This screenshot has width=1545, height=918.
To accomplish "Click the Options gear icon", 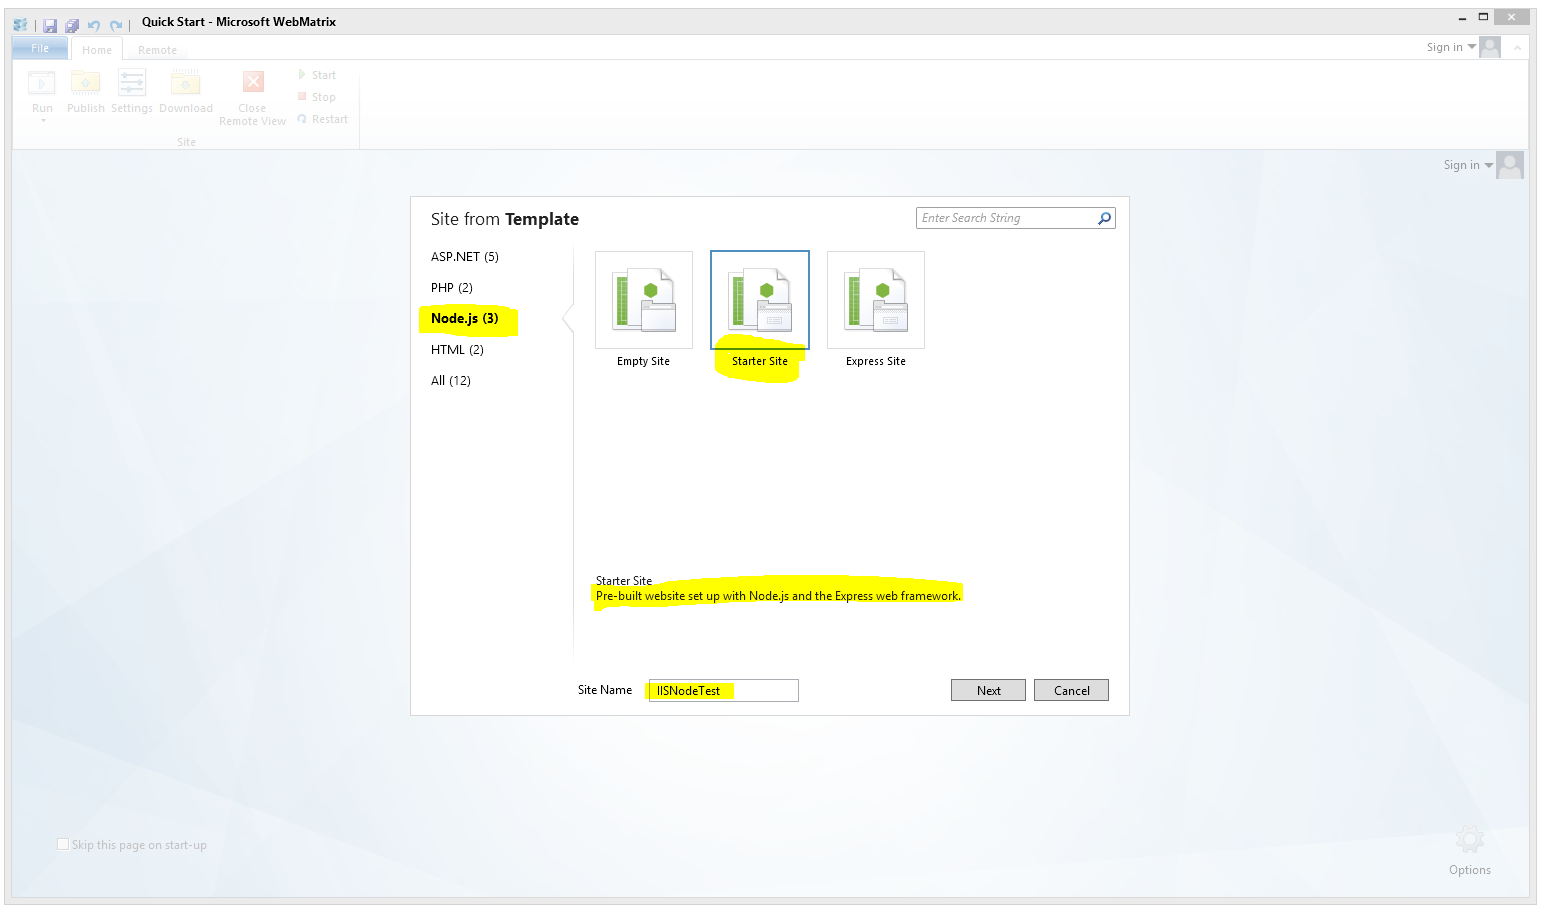I will [x=1470, y=839].
